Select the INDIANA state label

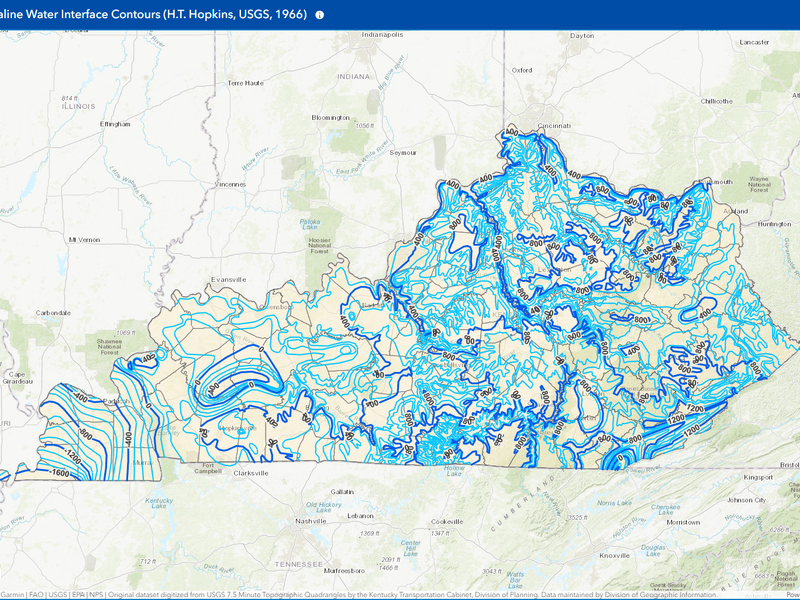click(x=354, y=77)
